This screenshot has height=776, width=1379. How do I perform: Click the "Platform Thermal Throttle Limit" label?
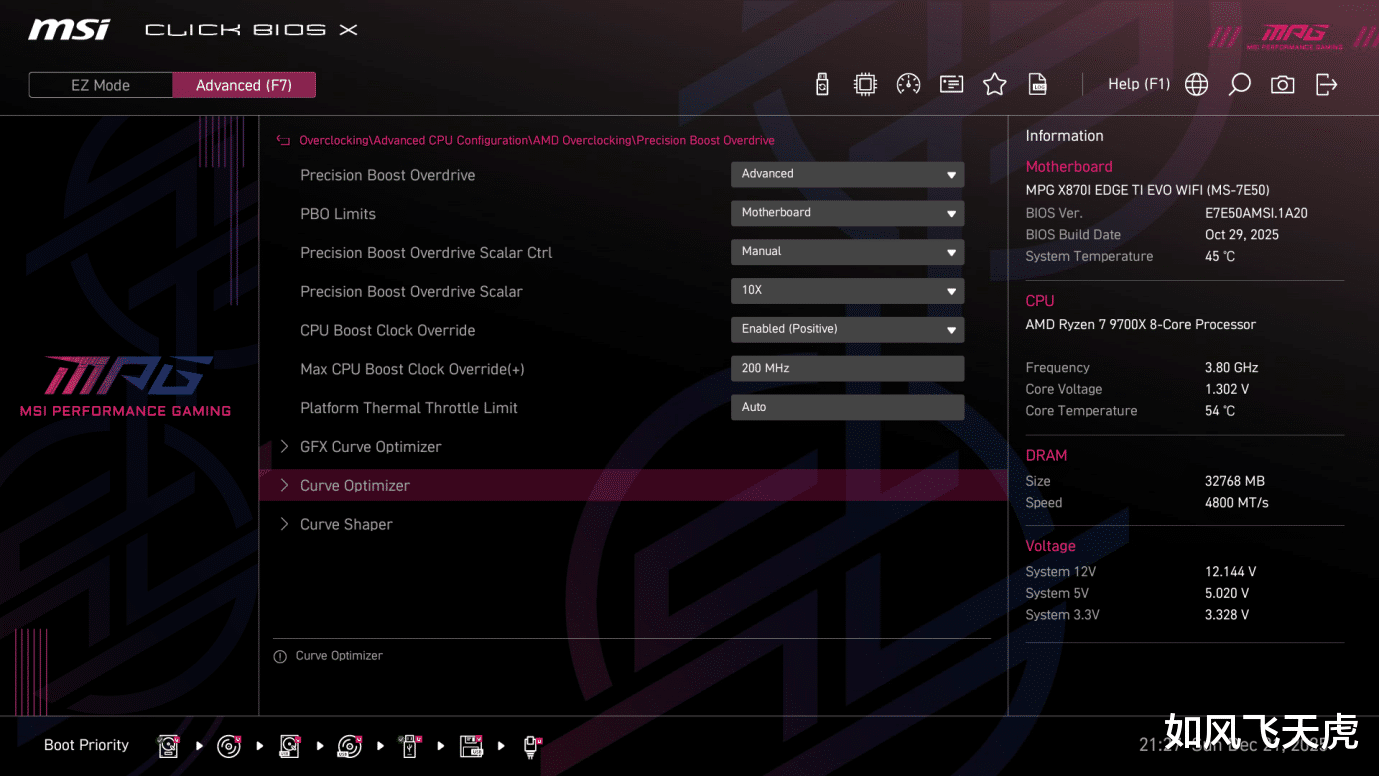409,408
